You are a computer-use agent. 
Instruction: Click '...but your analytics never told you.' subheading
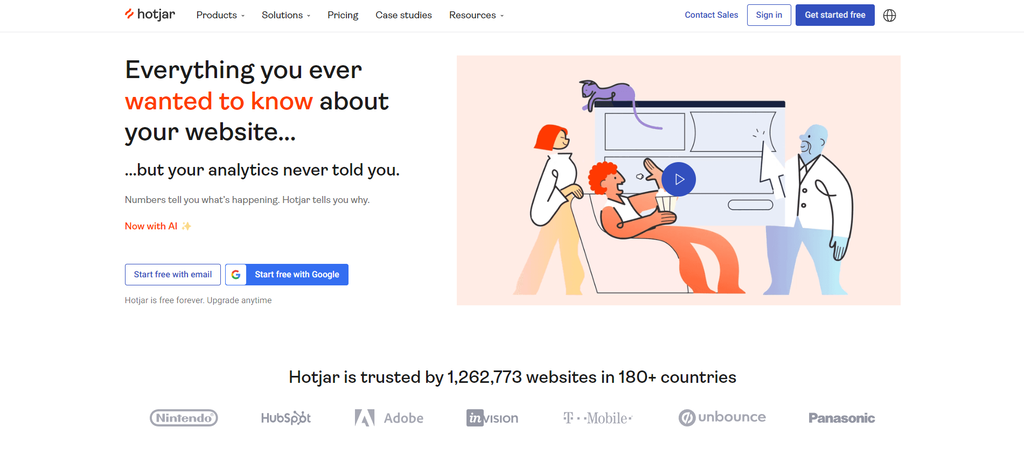coord(262,171)
